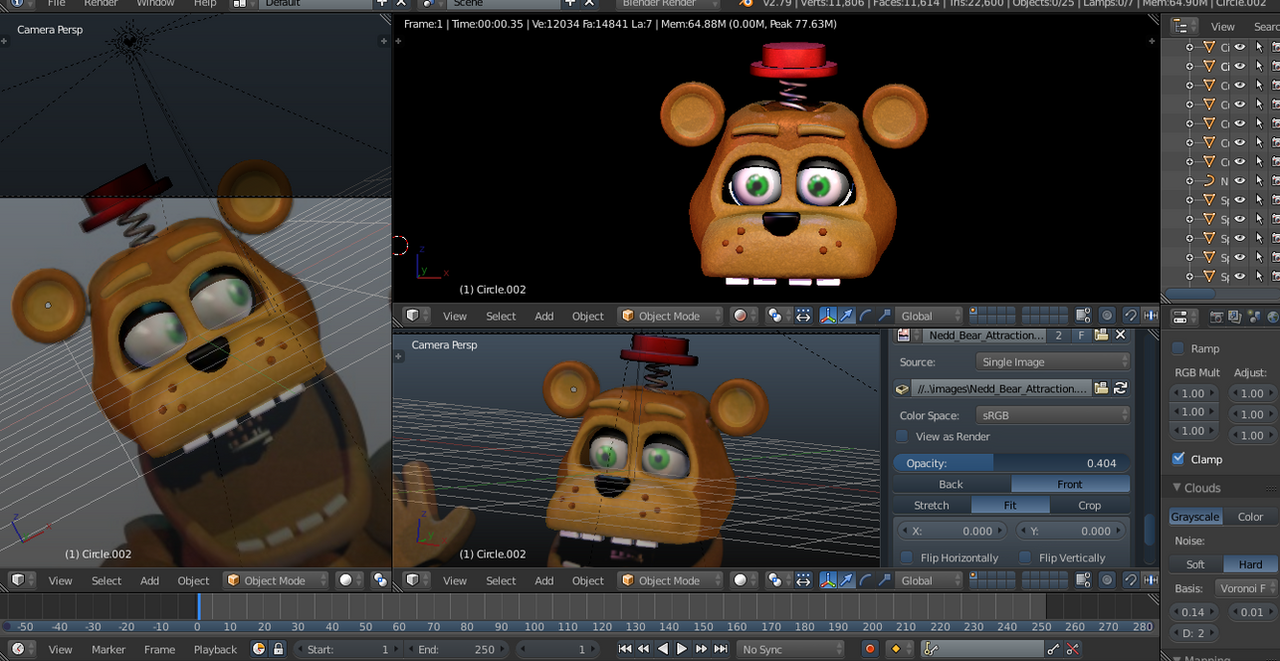Enable the Ramp checkbox
The height and width of the screenshot is (661, 1280).
coord(1178,349)
